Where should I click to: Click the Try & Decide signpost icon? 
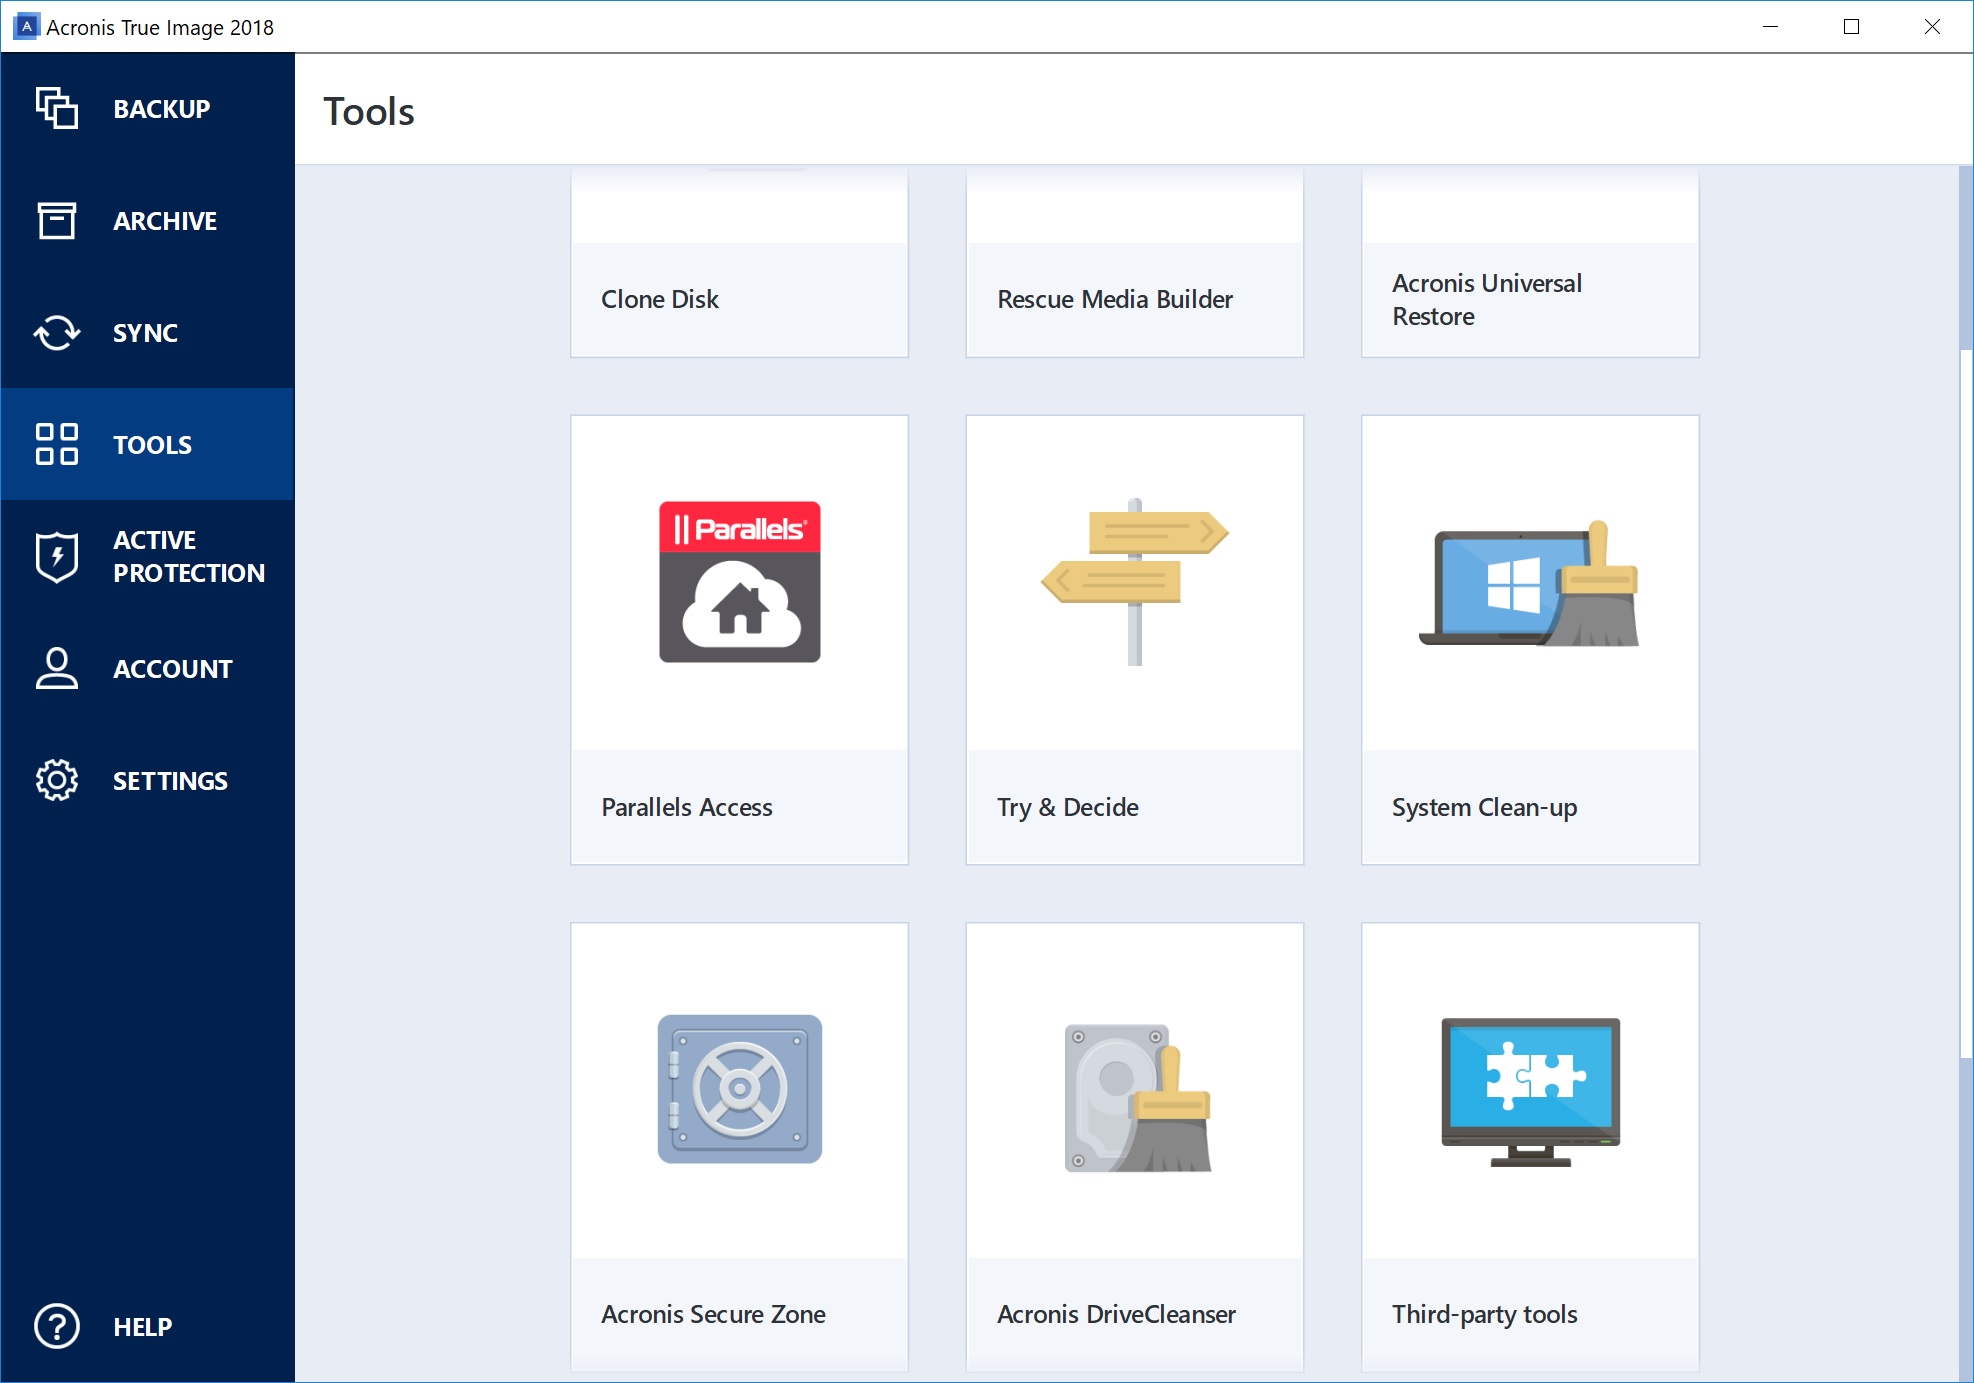(x=1134, y=582)
